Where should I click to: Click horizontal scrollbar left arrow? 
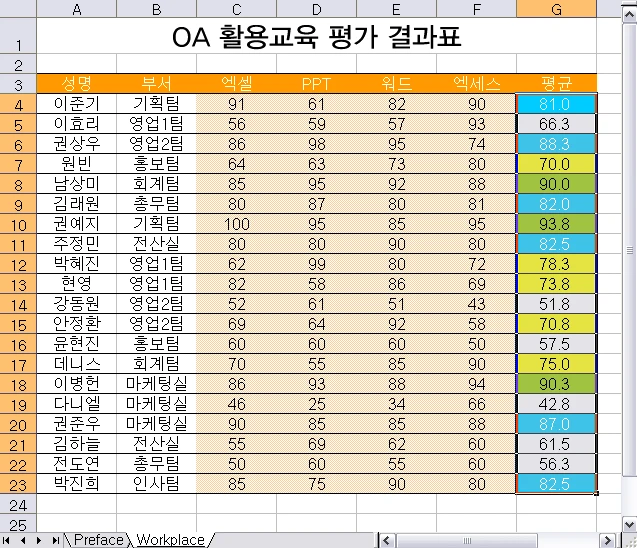pyautogui.click(x=386, y=541)
